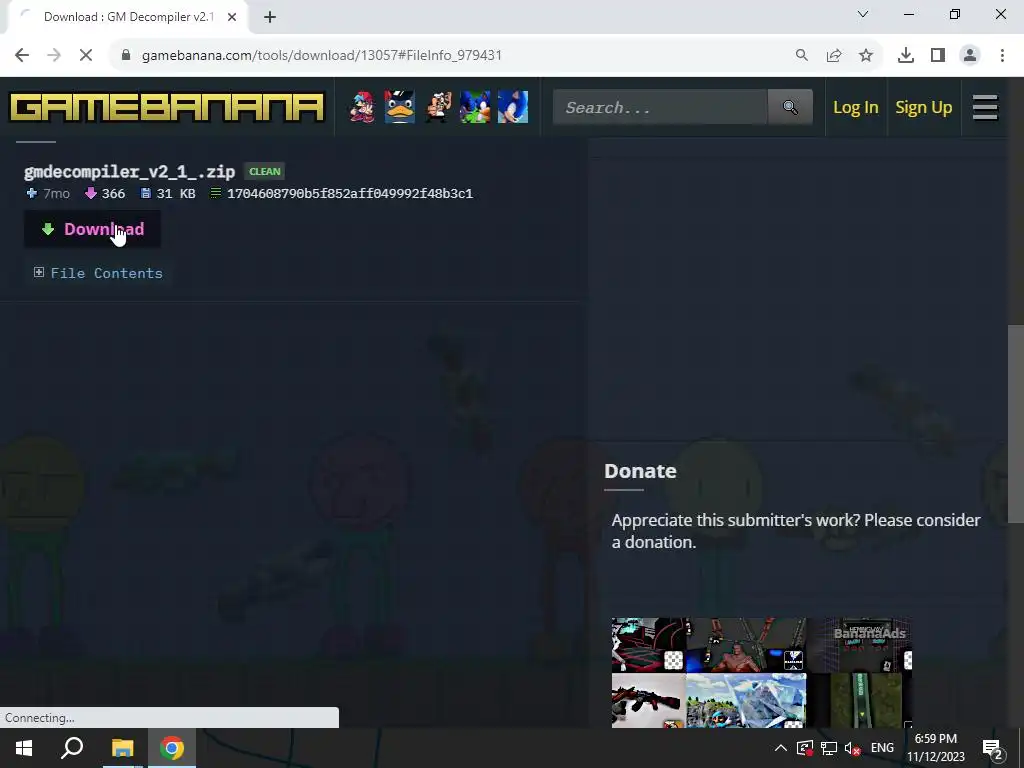Screen dimensions: 1024x768
Task: Expand File Contents section
Action: [x=98, y=273]
